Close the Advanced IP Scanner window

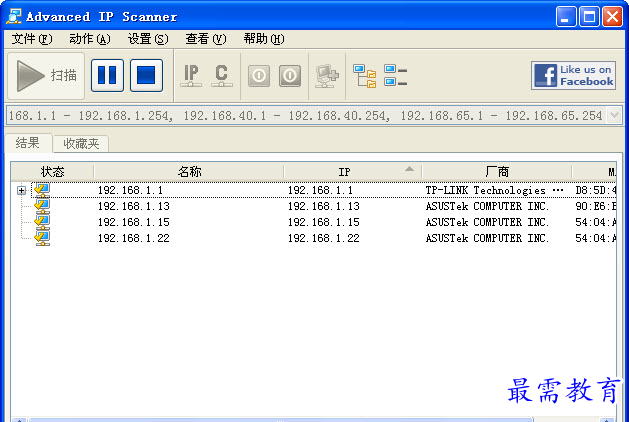tap(613, 17)
